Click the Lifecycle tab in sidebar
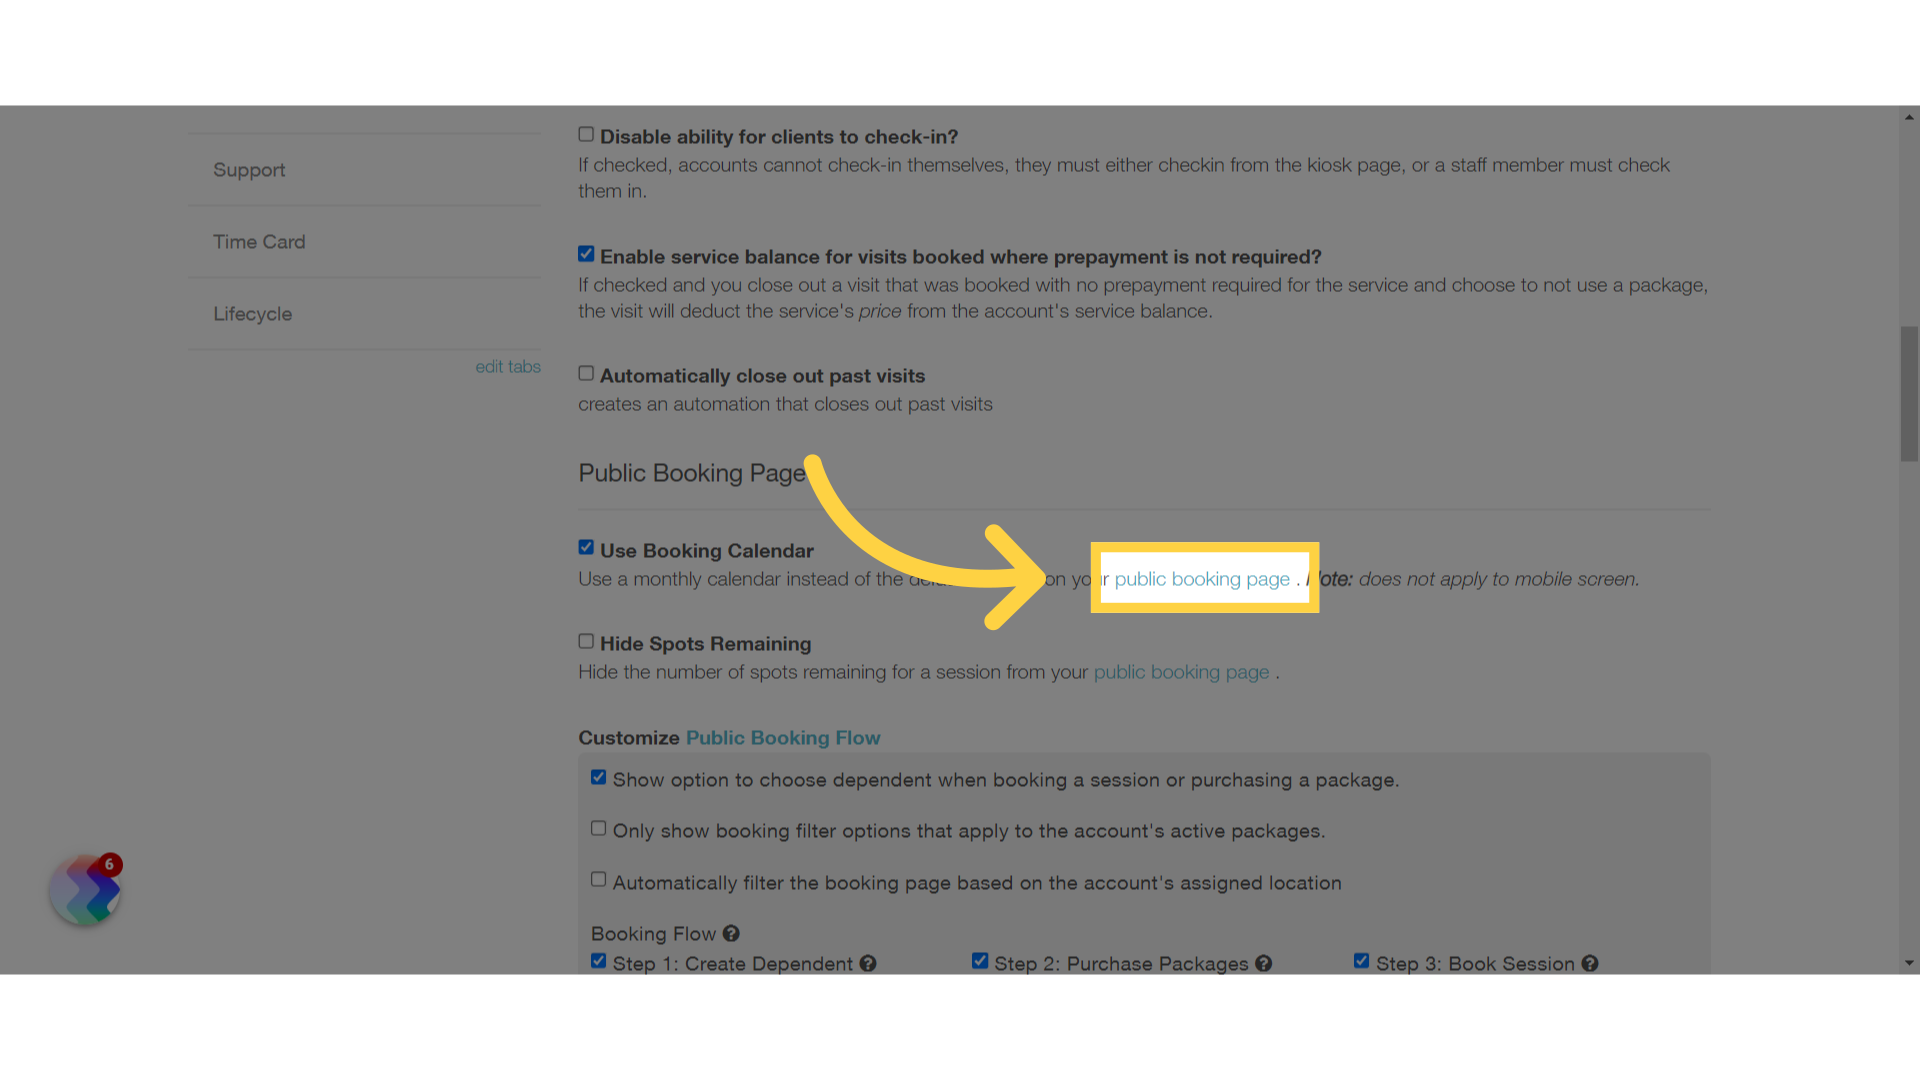 click(252, 313)
